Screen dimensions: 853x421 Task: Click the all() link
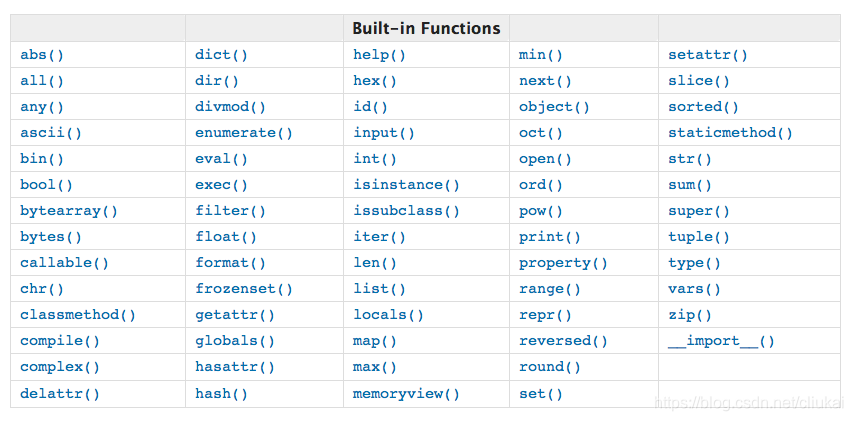tap(42, 81)
